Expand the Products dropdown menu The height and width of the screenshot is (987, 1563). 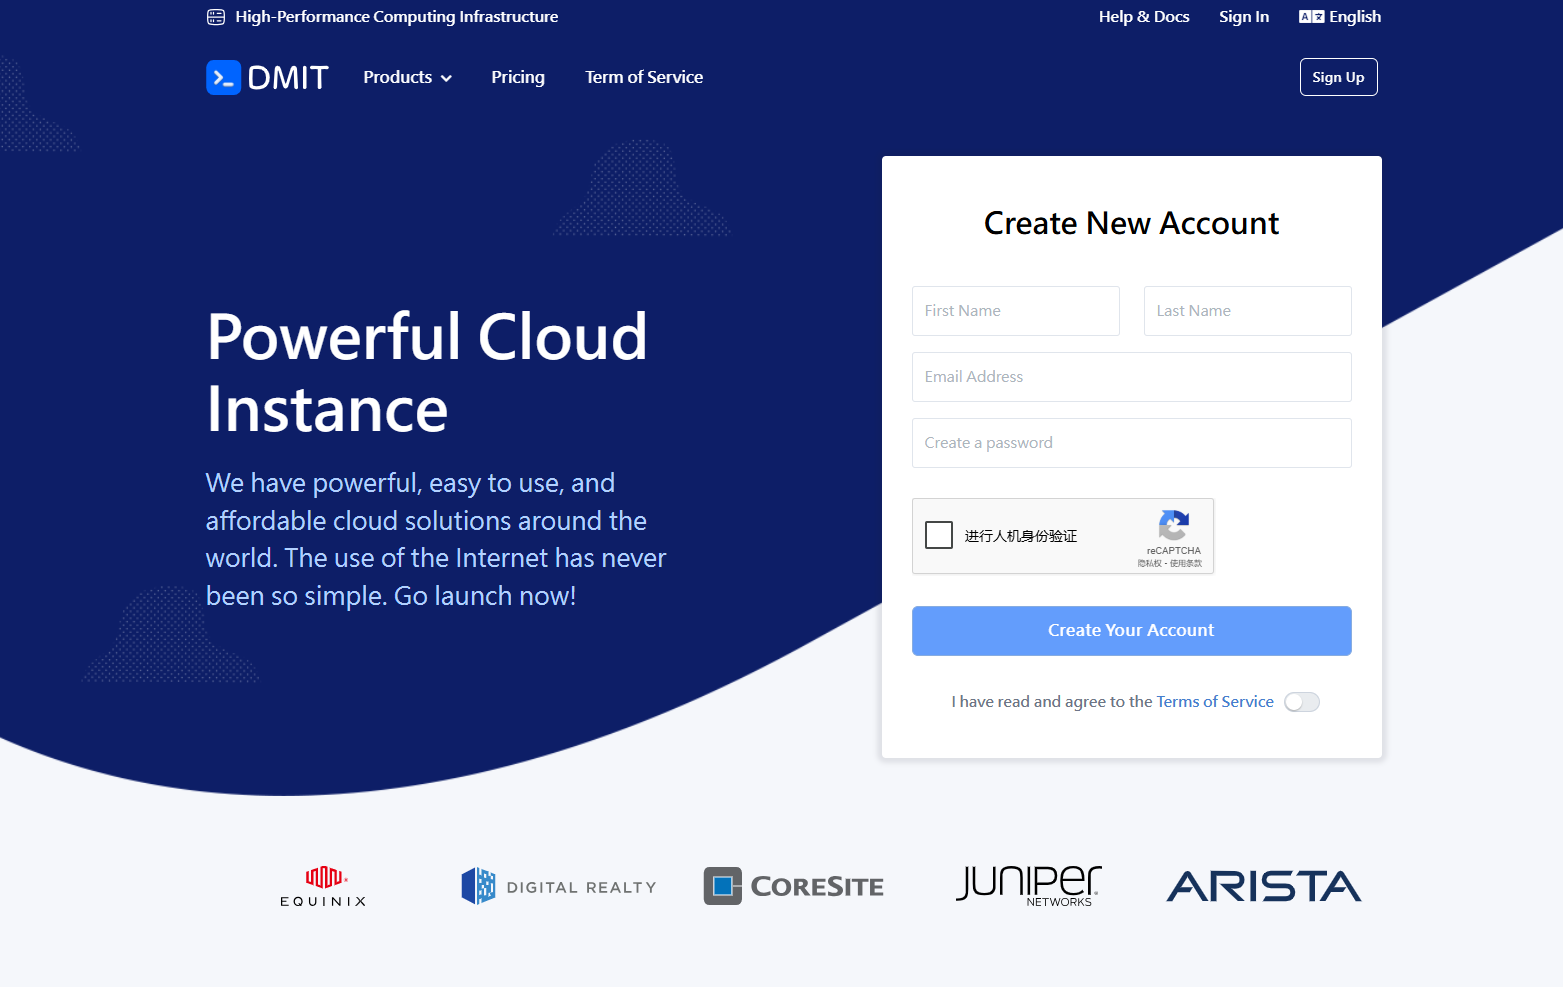click(407, 78)
